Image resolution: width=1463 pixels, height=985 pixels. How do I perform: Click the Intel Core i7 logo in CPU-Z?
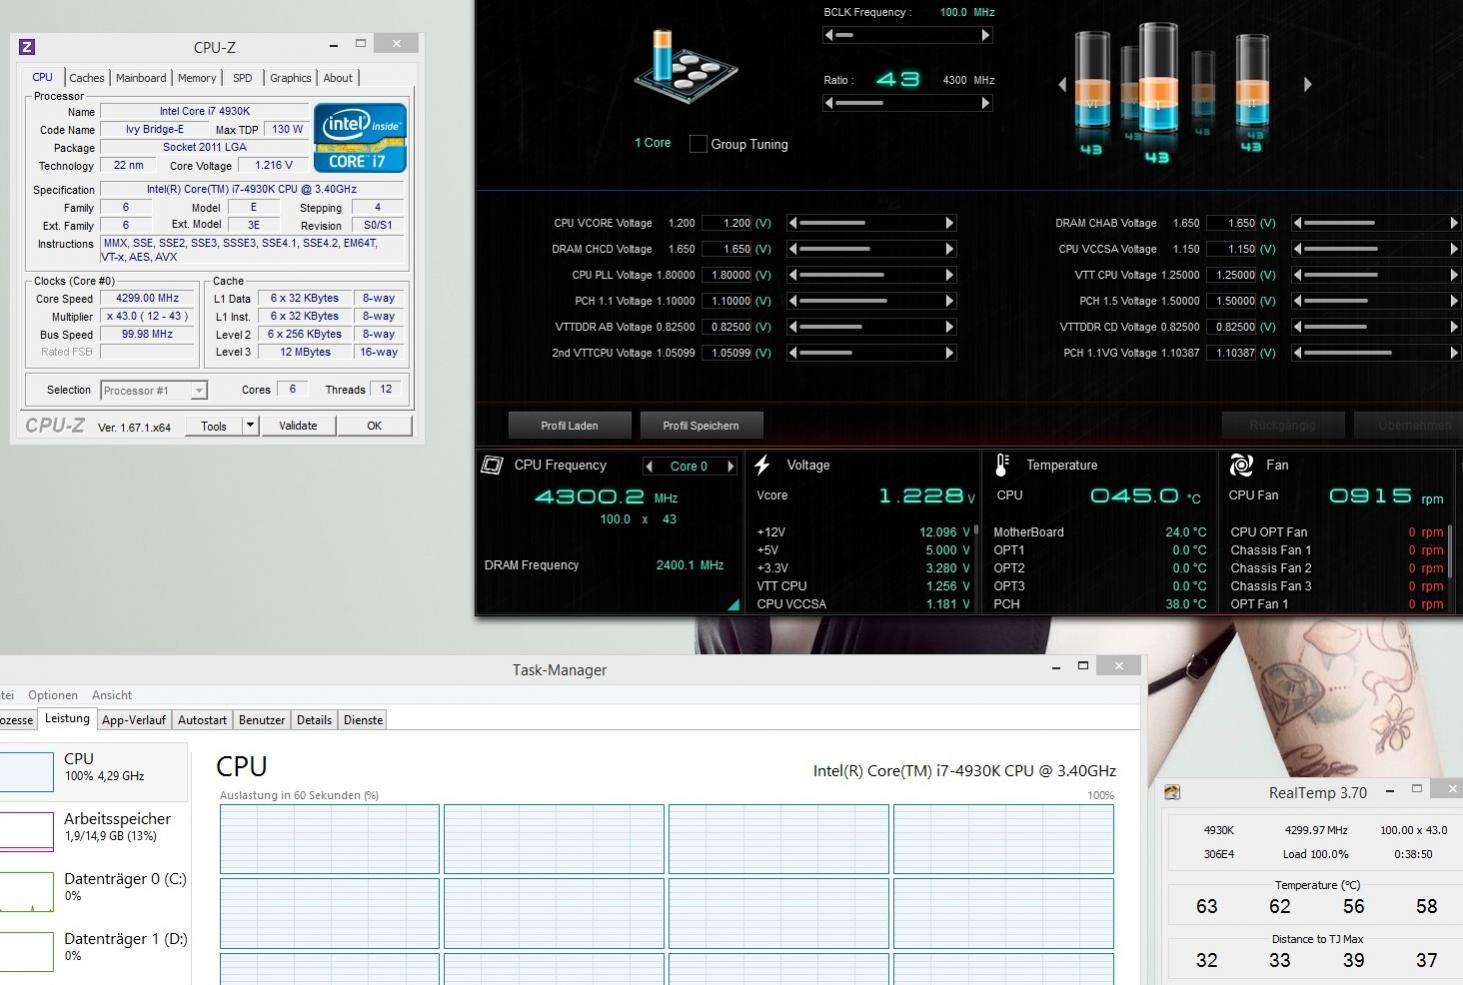[361, 138]
